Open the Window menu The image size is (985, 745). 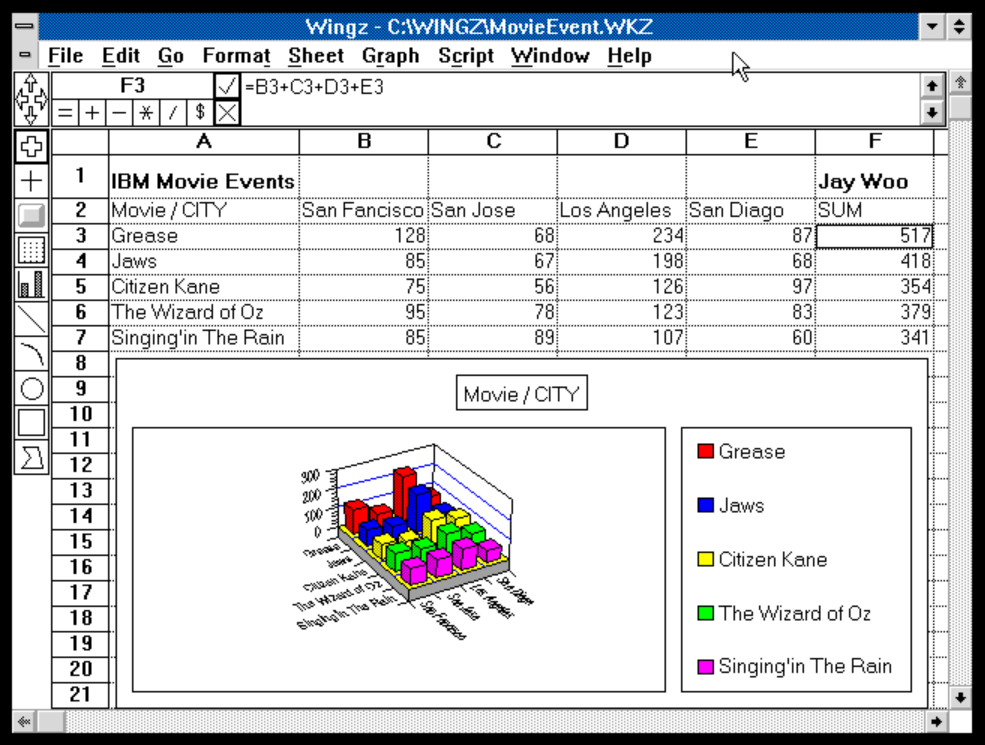tap(550, 56)
